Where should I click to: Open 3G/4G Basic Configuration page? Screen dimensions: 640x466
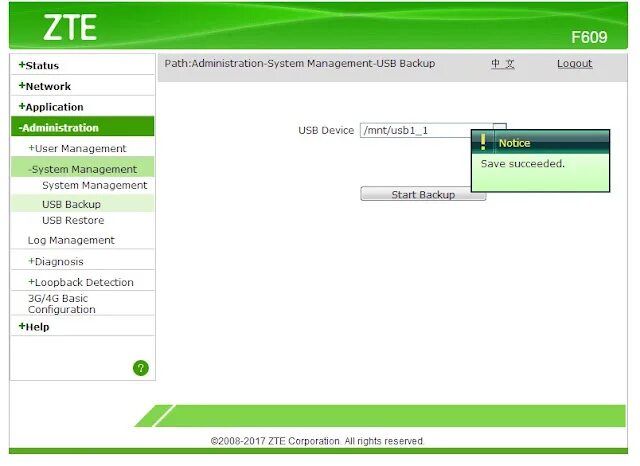coord(62,304)
